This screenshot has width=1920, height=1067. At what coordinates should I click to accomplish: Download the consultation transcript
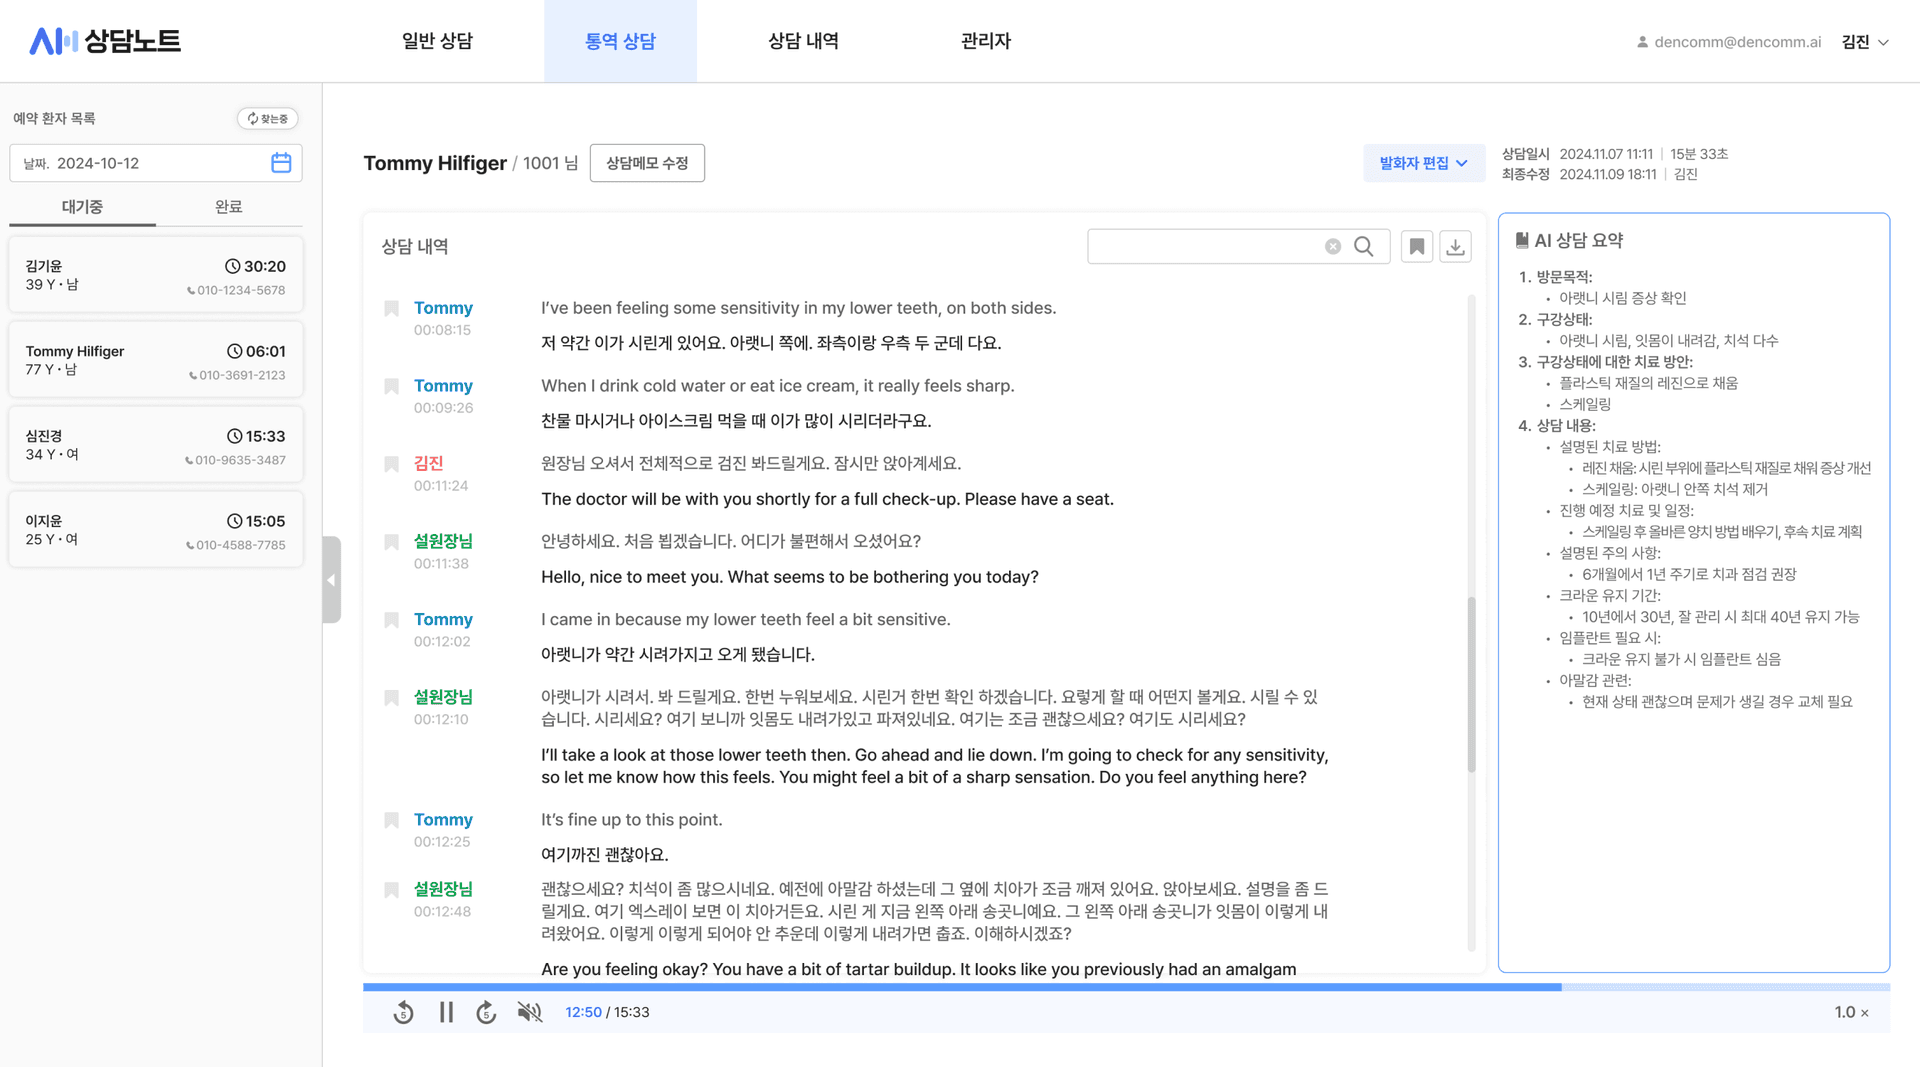point(1455,247)
